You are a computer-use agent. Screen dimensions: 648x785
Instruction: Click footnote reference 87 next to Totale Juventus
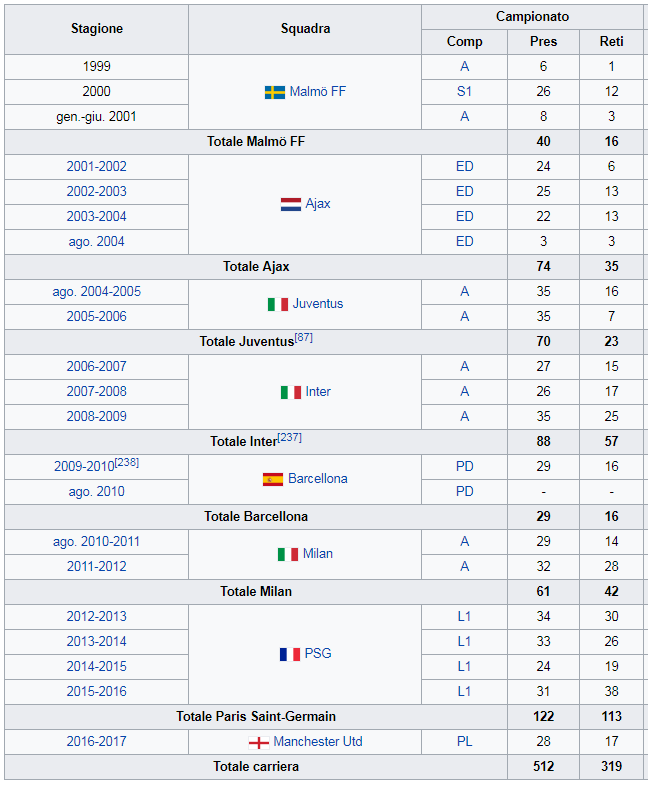click(x=304, y=338)
